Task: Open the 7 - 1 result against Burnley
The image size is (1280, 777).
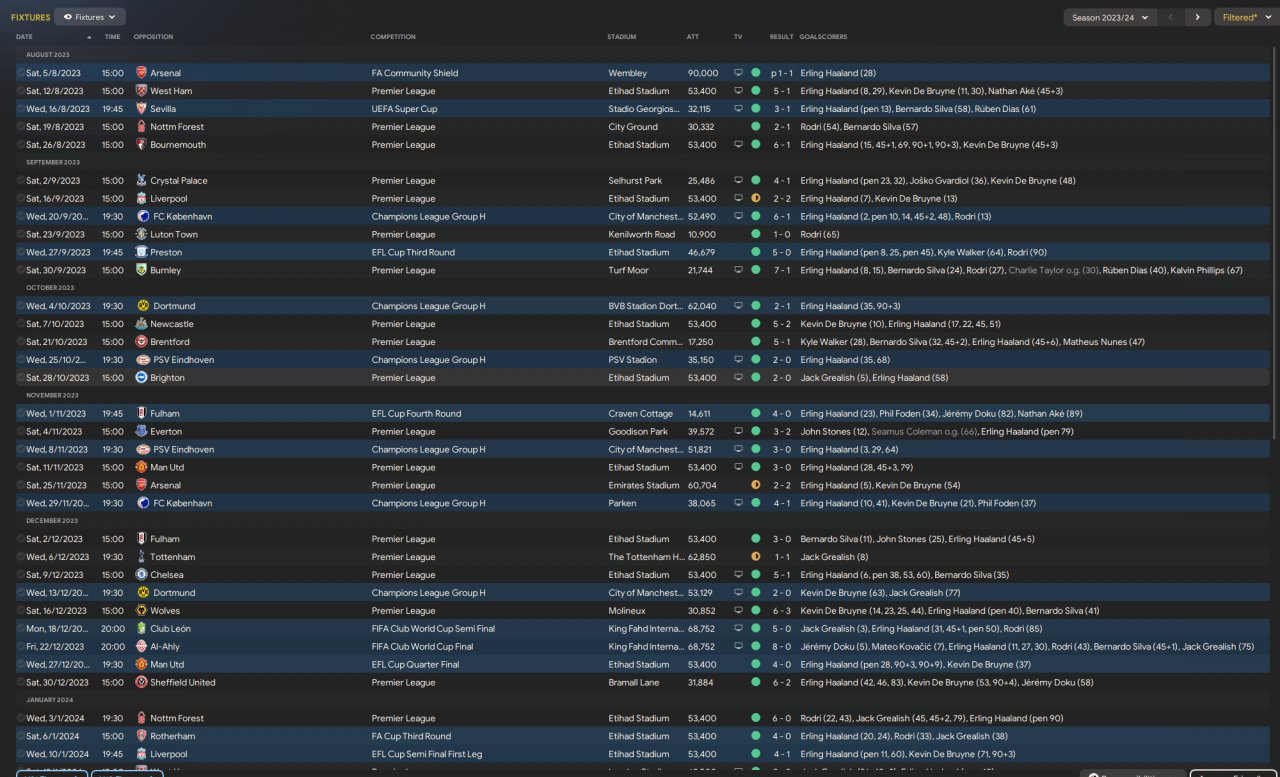Action: pos(782,271)
